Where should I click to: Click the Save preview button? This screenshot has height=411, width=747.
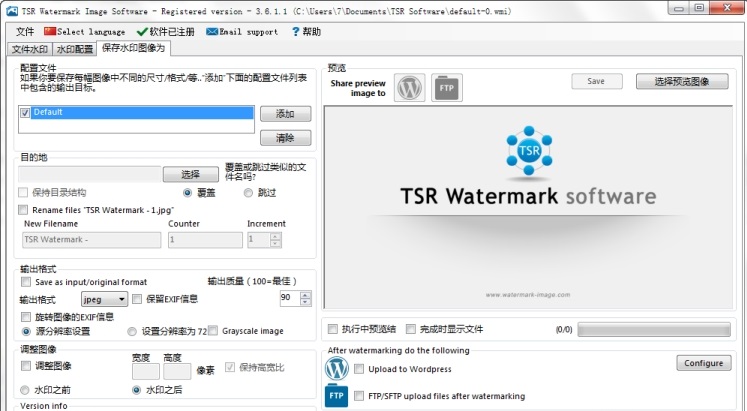(596, 81)
